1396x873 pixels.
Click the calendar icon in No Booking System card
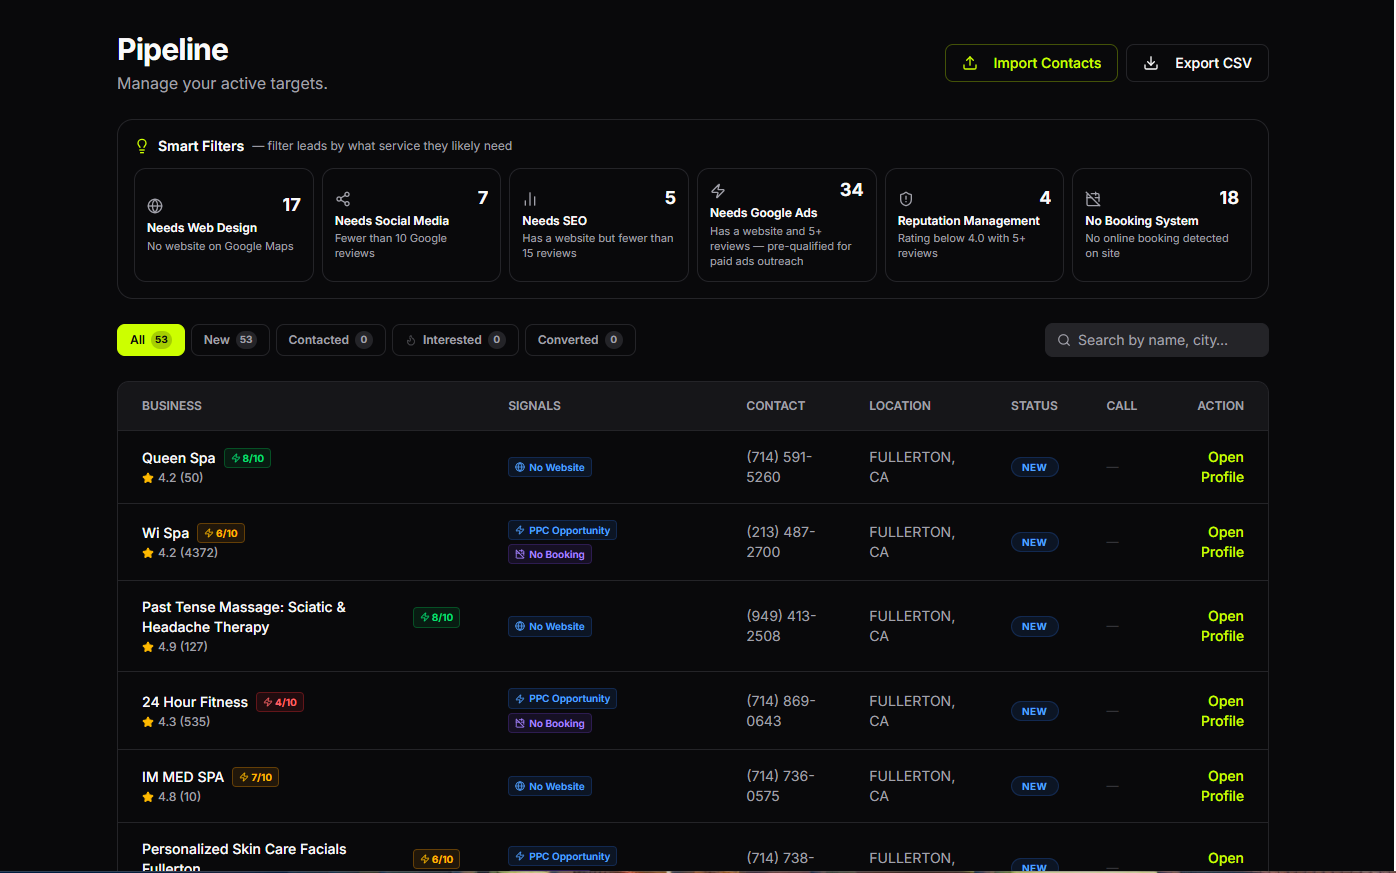pyautogui.click(x=1093, y=199)
